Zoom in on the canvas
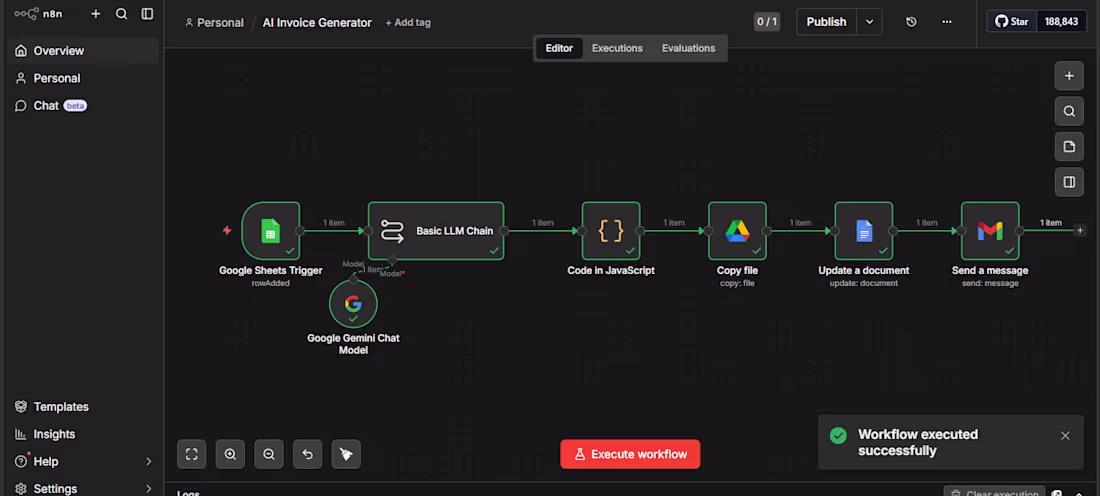Image resolution: width=1100 pixels, height=496 pixels. [x=230, y=454]
